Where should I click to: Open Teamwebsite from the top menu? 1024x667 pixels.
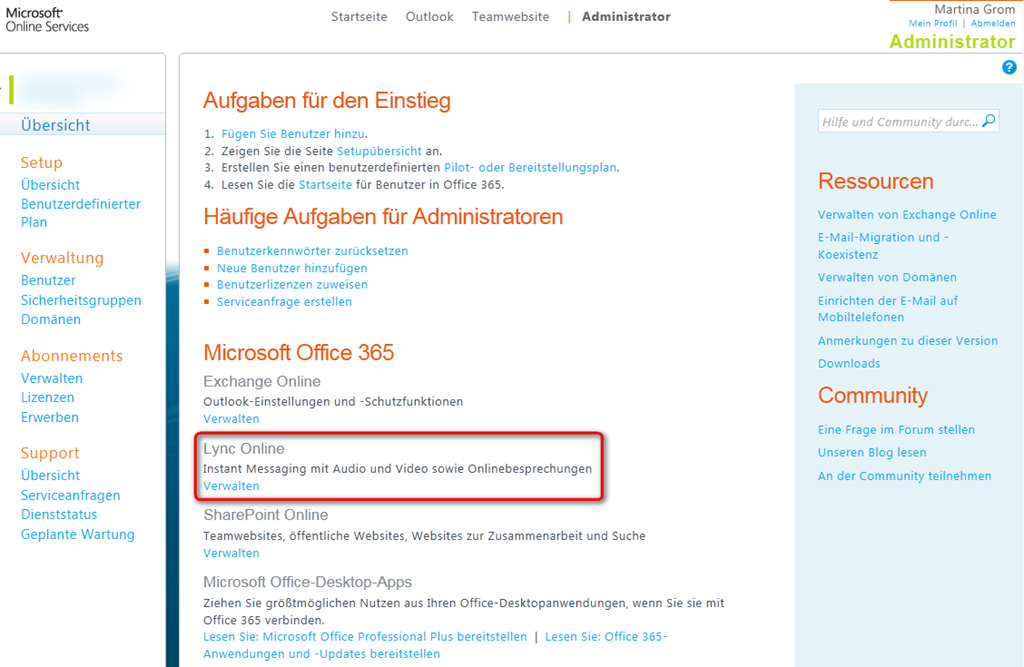510,17
